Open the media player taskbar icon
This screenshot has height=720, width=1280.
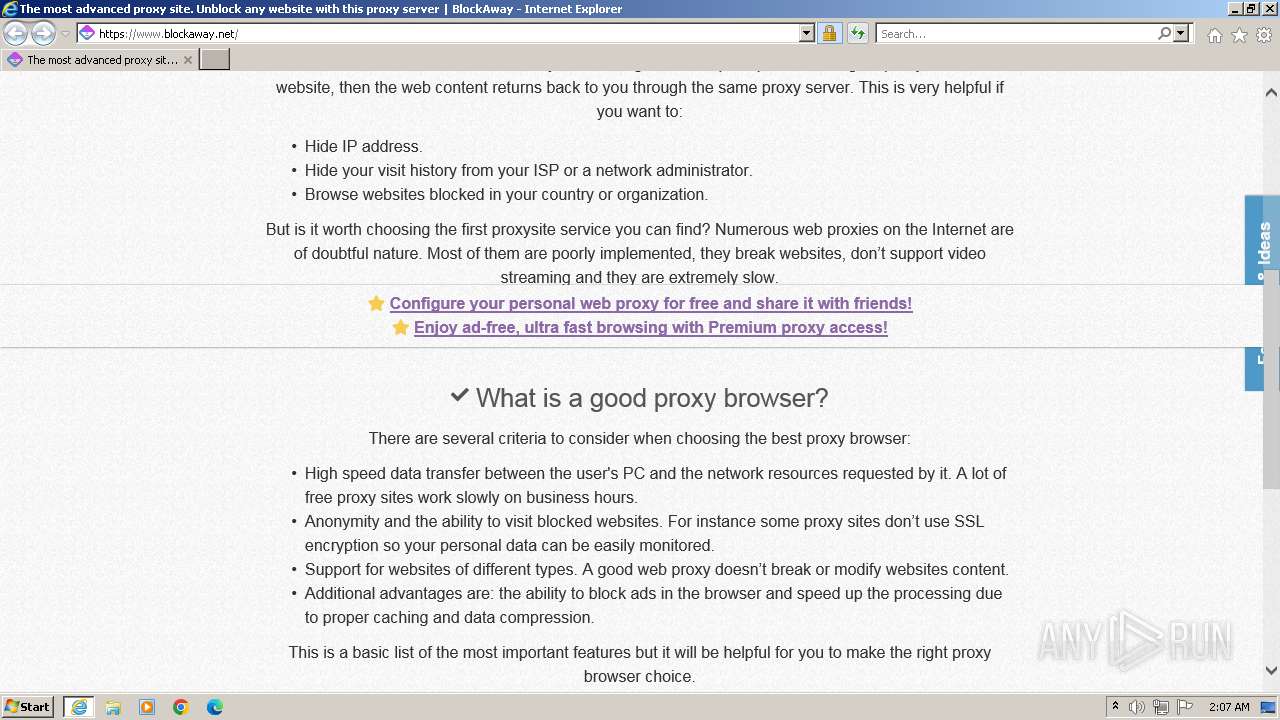147,707
